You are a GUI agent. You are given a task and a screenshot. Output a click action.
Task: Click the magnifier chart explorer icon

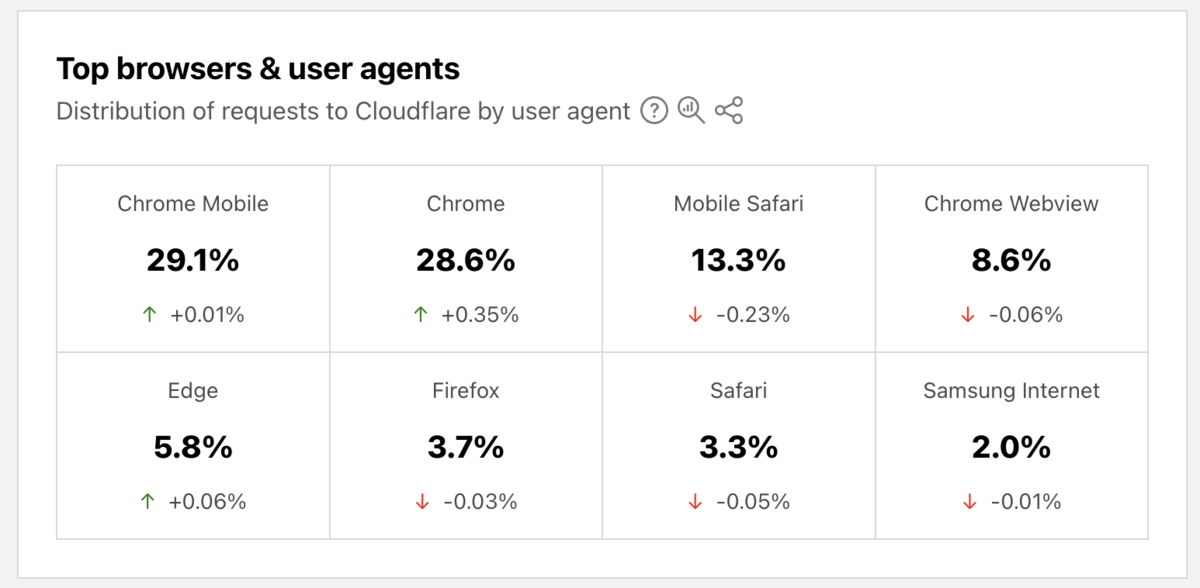691,110
